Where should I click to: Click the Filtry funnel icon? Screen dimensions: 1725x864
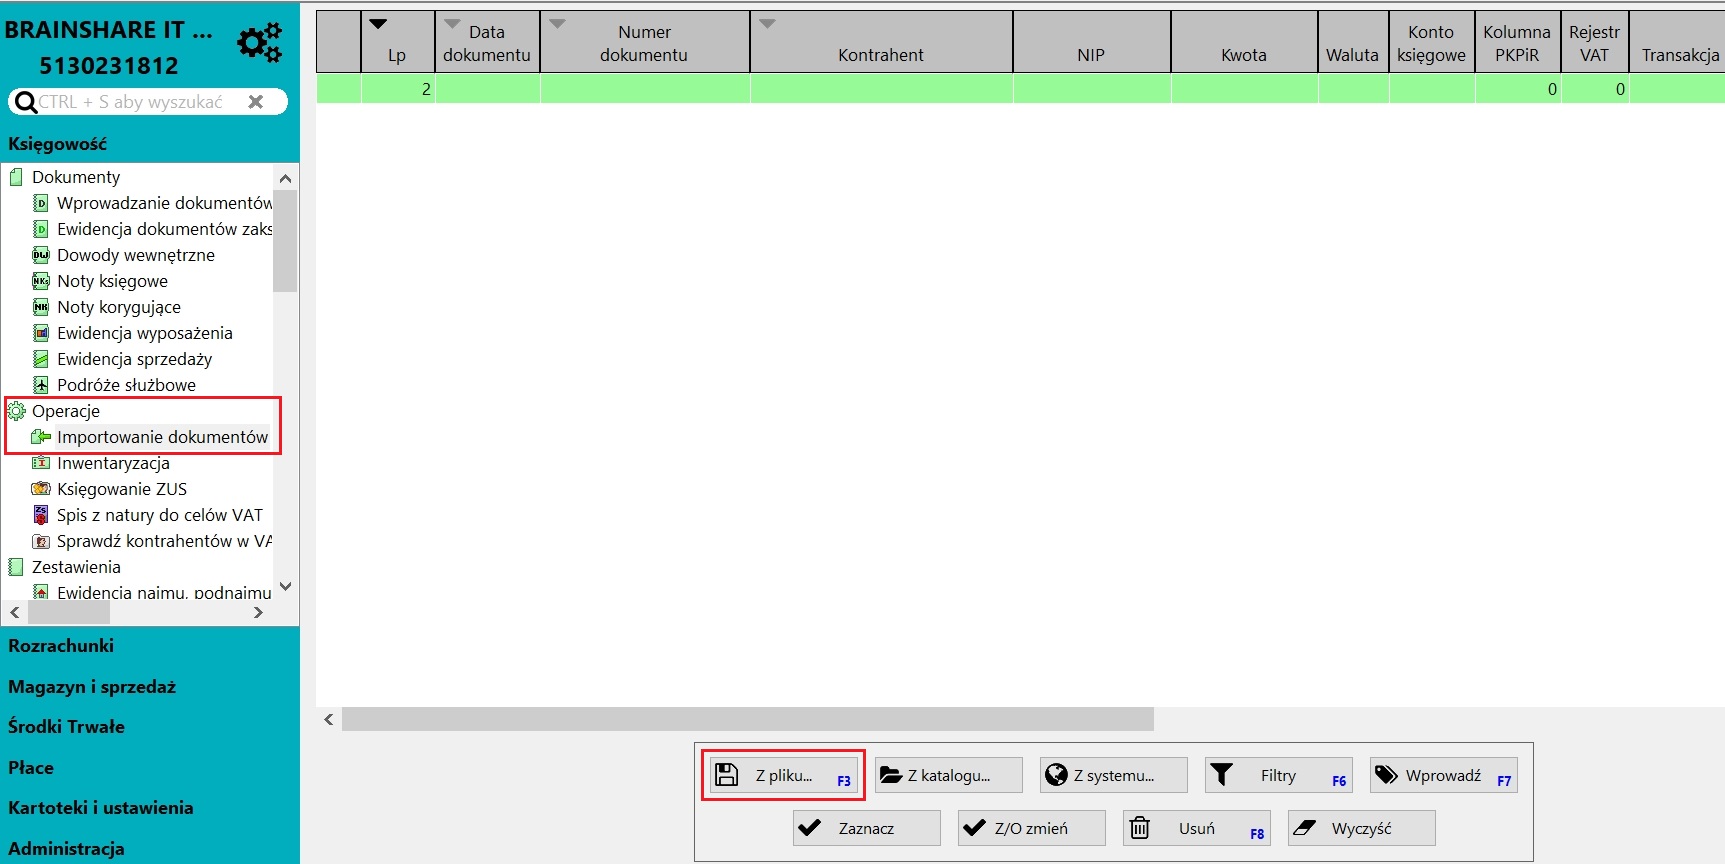(1221, 775)
